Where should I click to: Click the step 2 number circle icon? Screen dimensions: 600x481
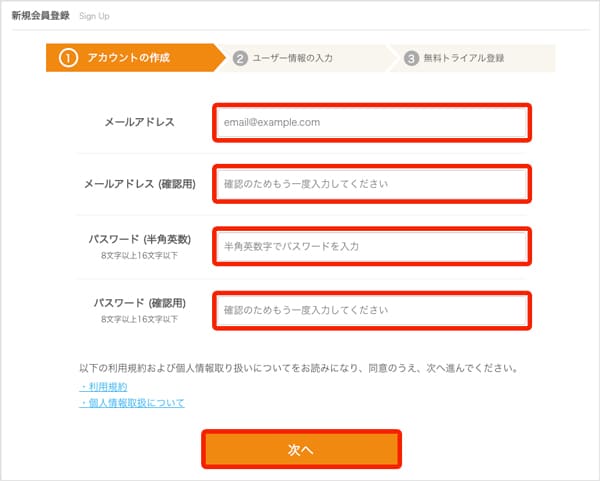click(x=240, y=58)
